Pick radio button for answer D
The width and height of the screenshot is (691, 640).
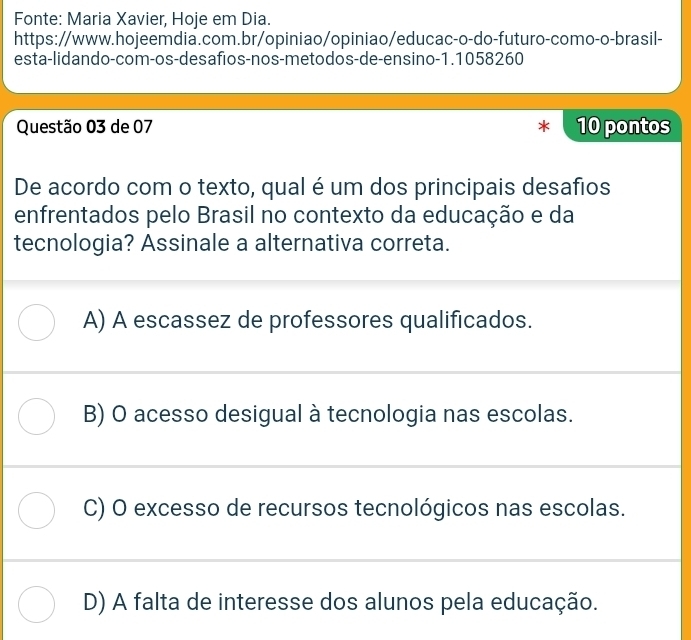pos(37,602)
